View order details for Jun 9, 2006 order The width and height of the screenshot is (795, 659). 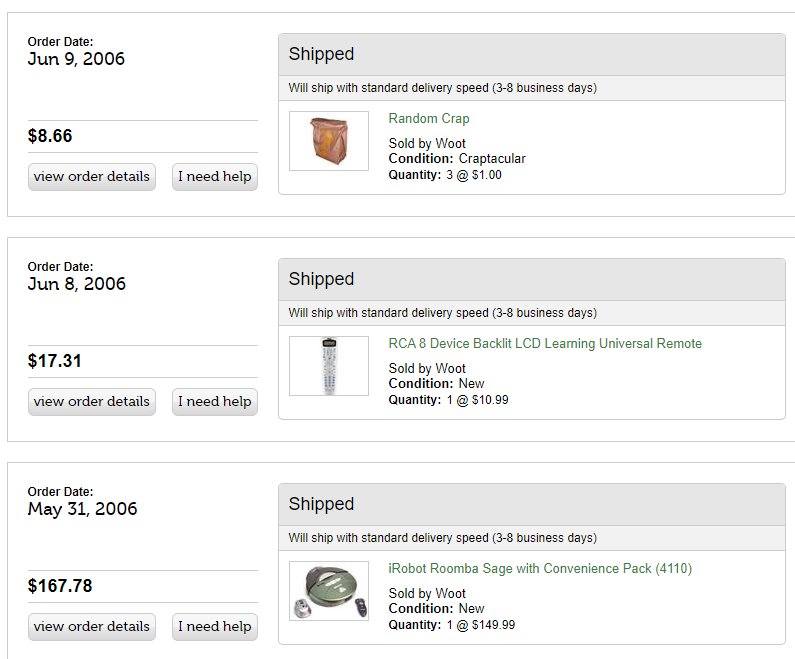92,177
